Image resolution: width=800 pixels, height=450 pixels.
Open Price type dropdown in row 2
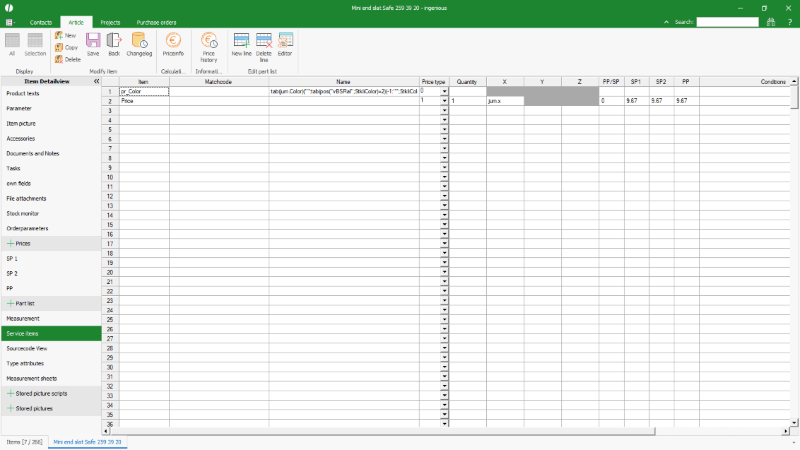tap(444, 101)
